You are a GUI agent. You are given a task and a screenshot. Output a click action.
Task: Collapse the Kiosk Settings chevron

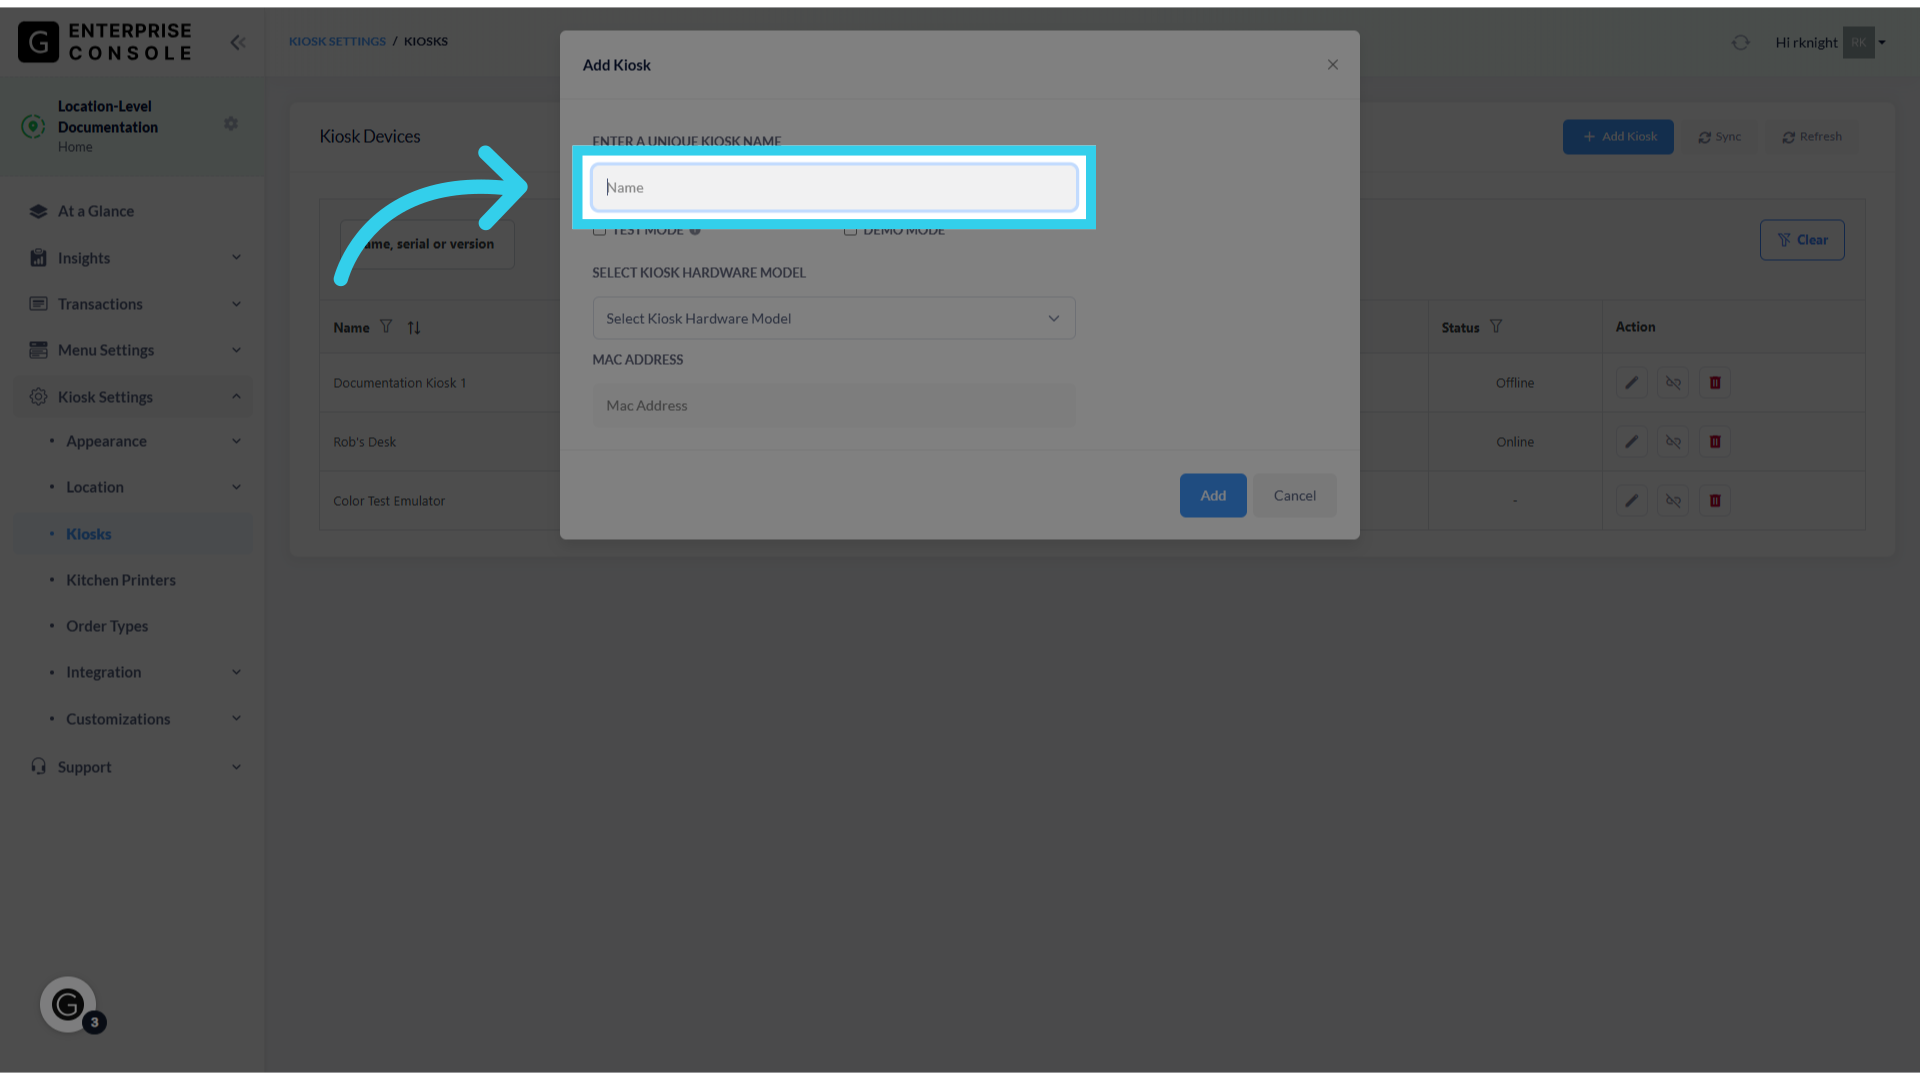pyautogui.click(x=236, y=397)
